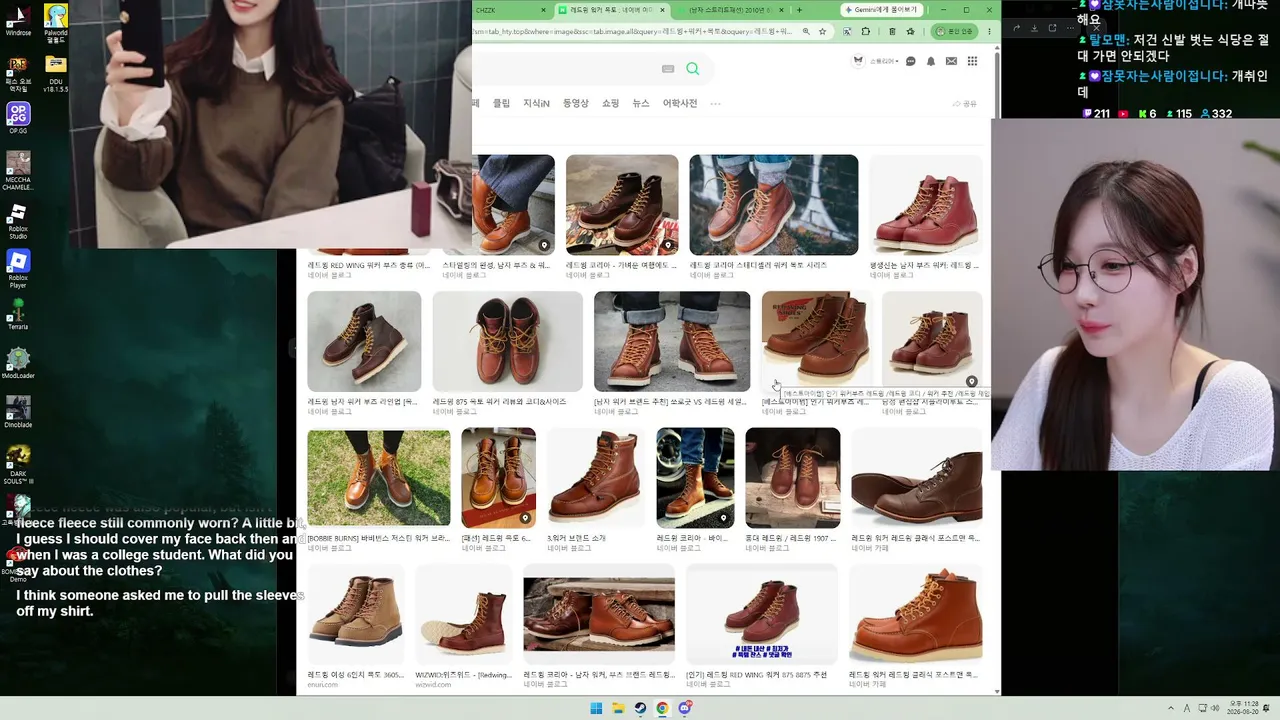Open Steam from taskbar
Image resolution: width=1280 pixels, height=720 pixels.
640,708
